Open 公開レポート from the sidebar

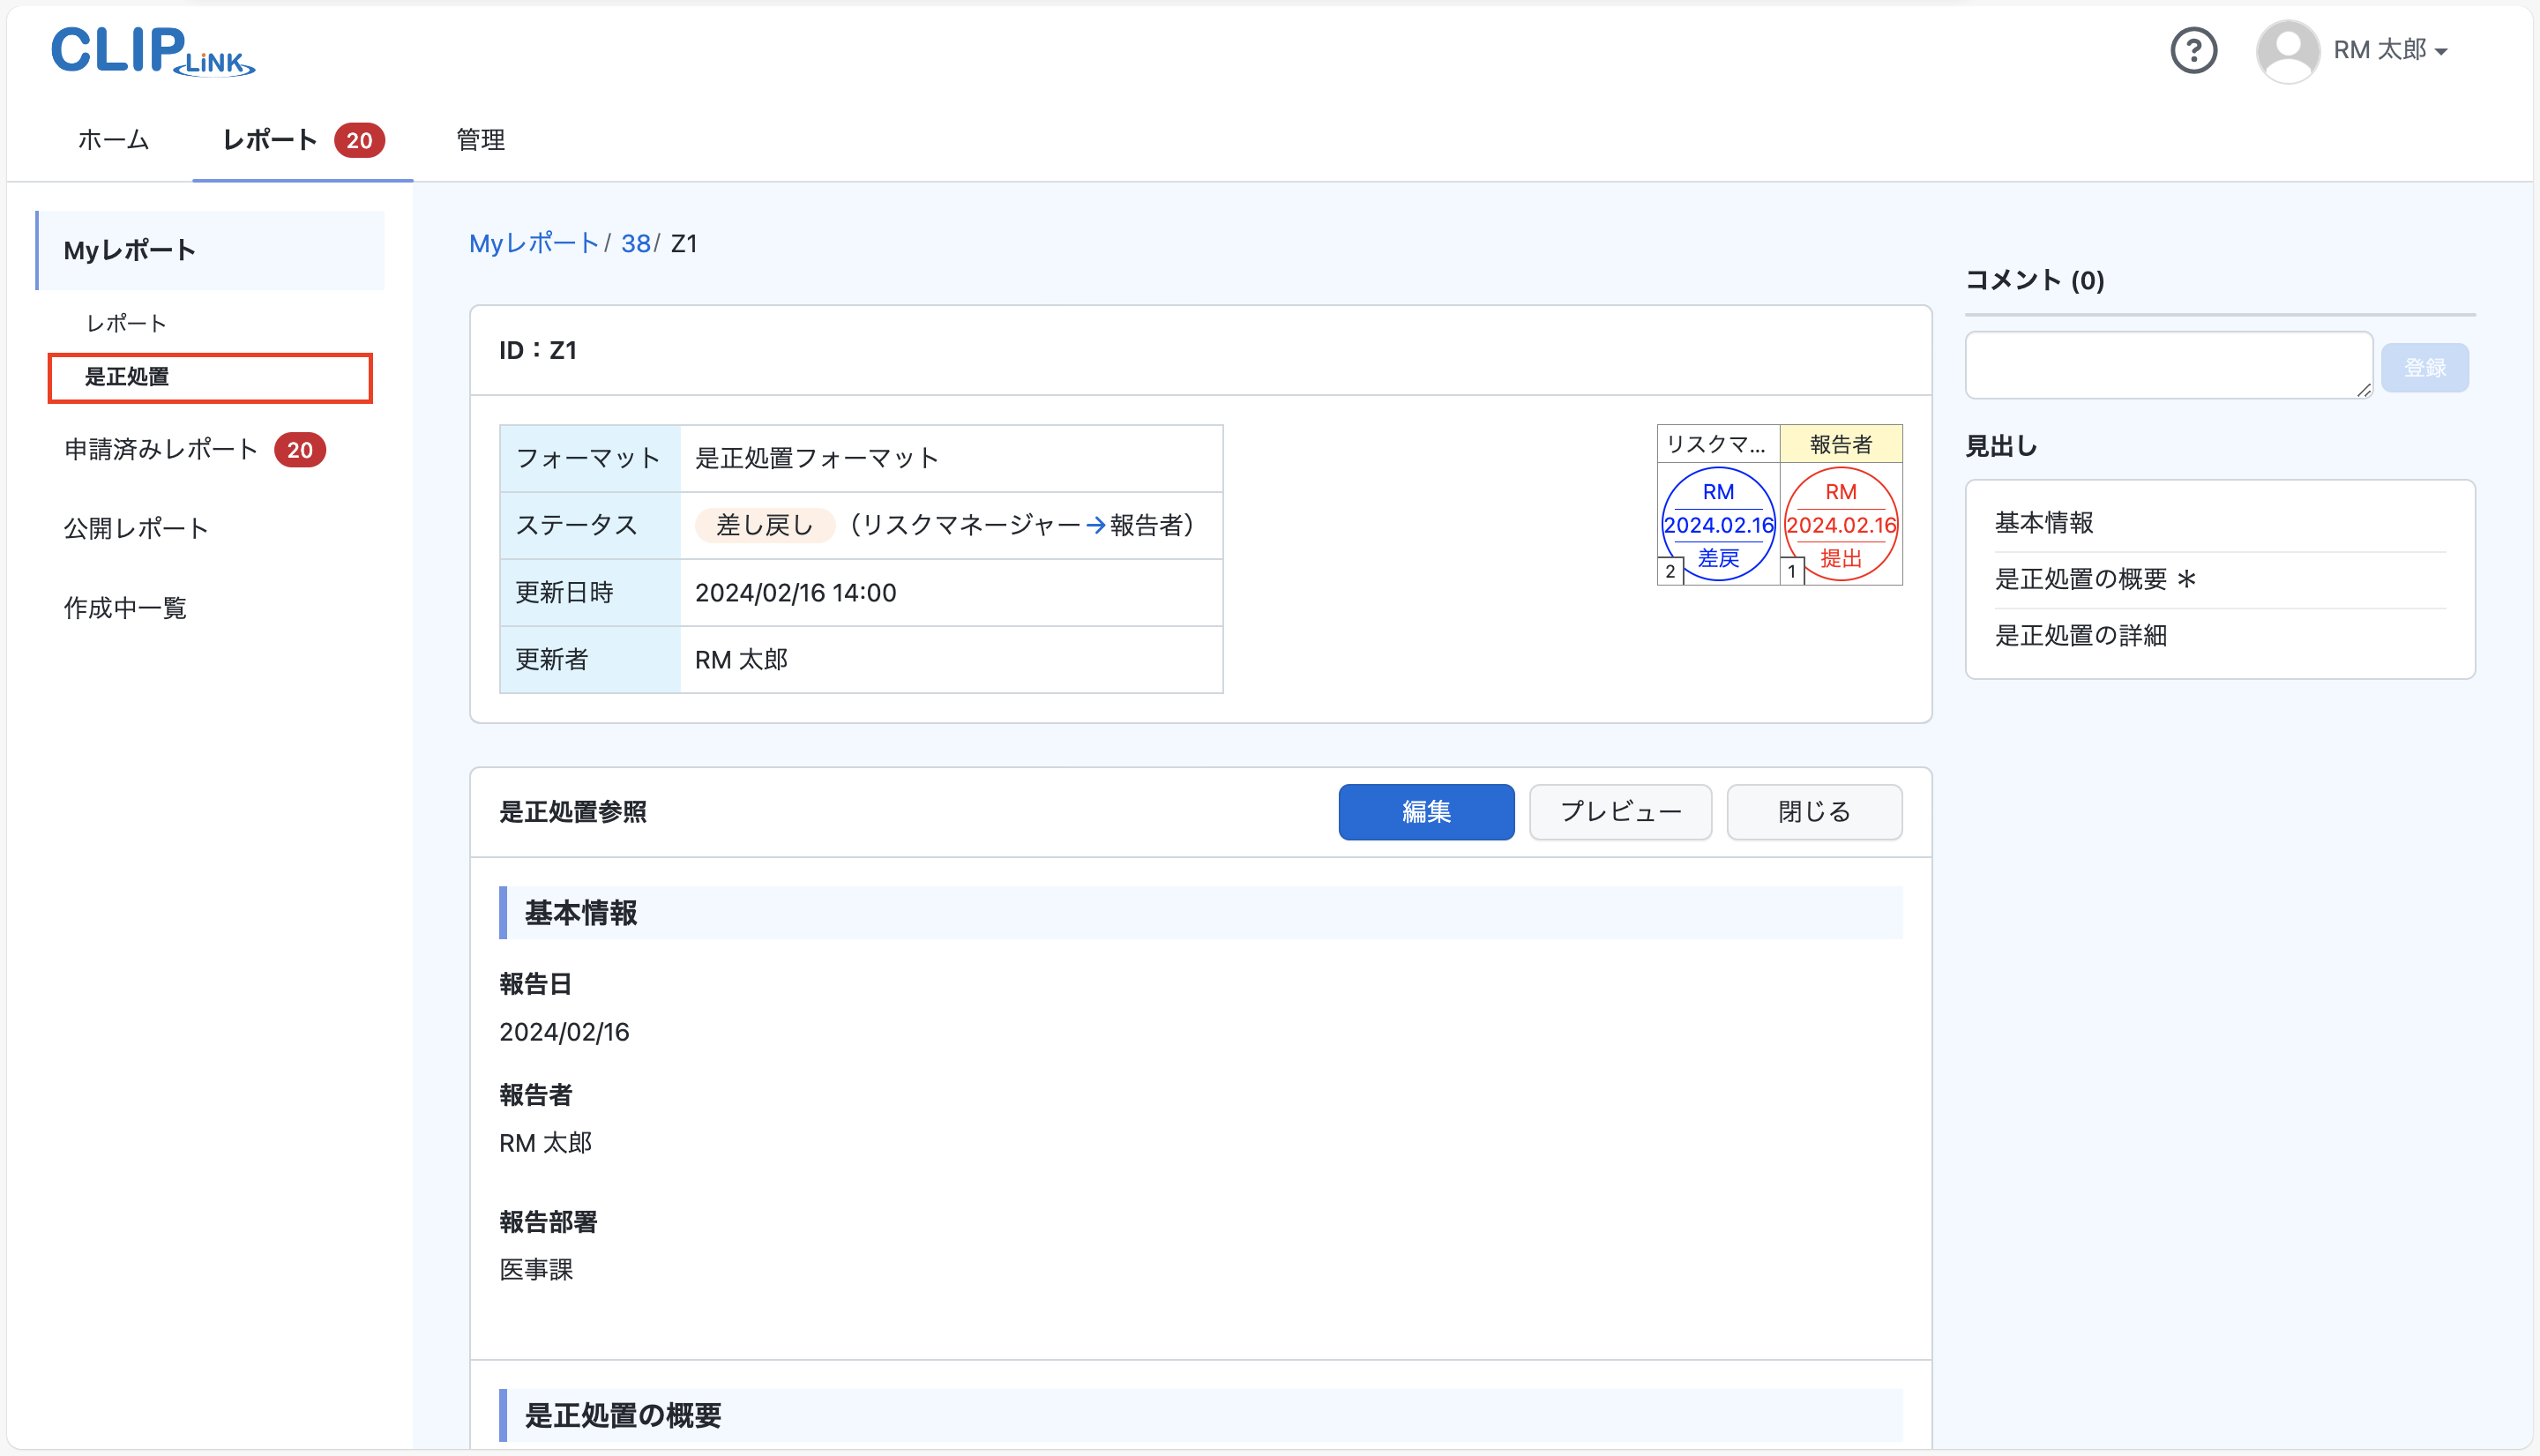coord(136,527)
